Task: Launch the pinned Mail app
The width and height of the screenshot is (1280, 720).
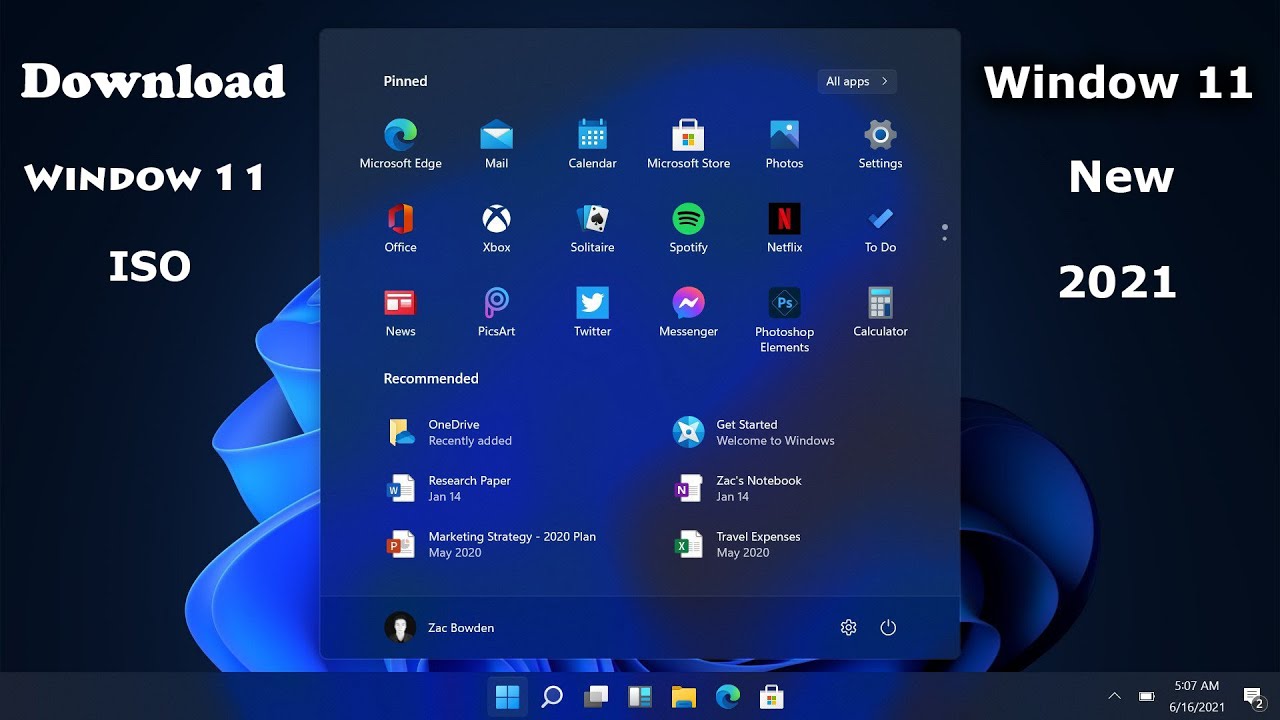Action: [496, 144]
